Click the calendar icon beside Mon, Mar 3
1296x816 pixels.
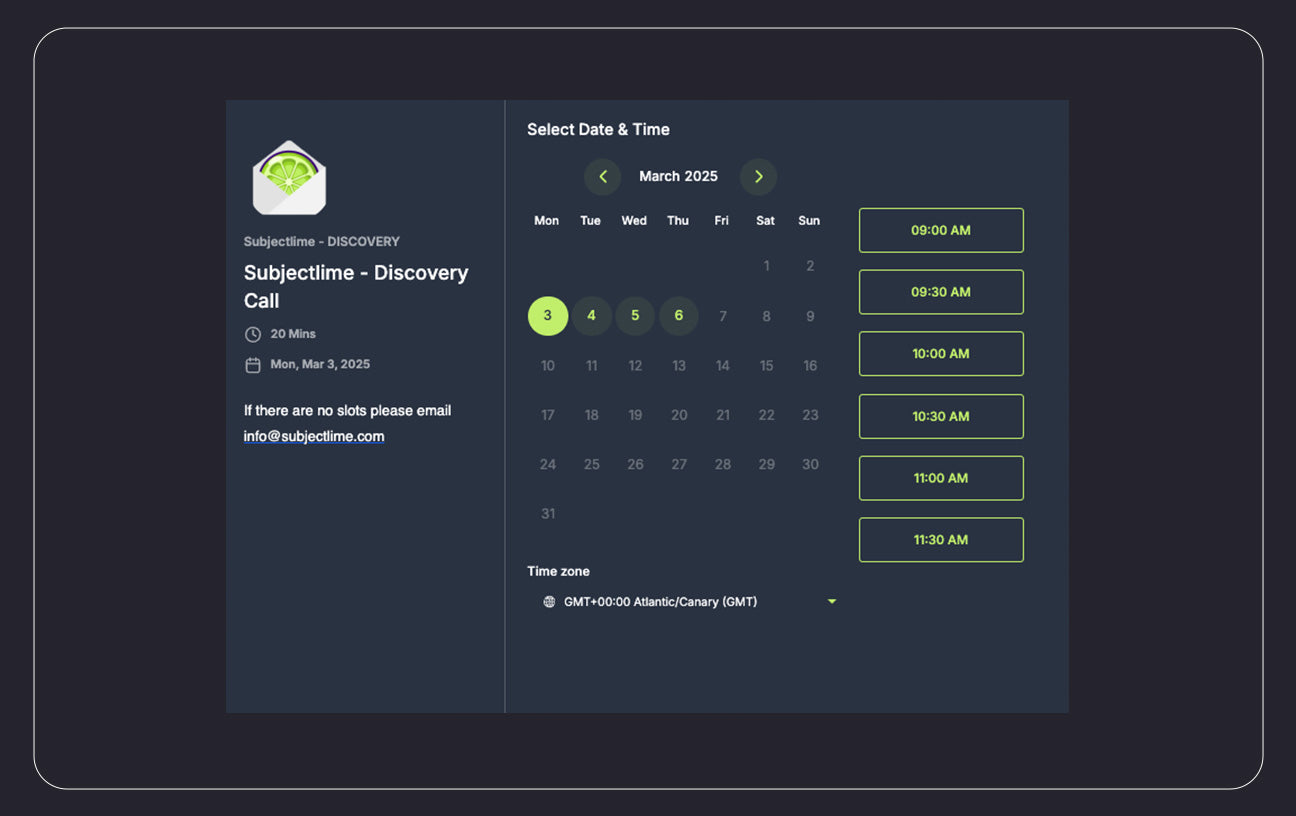pyautogui.click(x=253, y=365)
